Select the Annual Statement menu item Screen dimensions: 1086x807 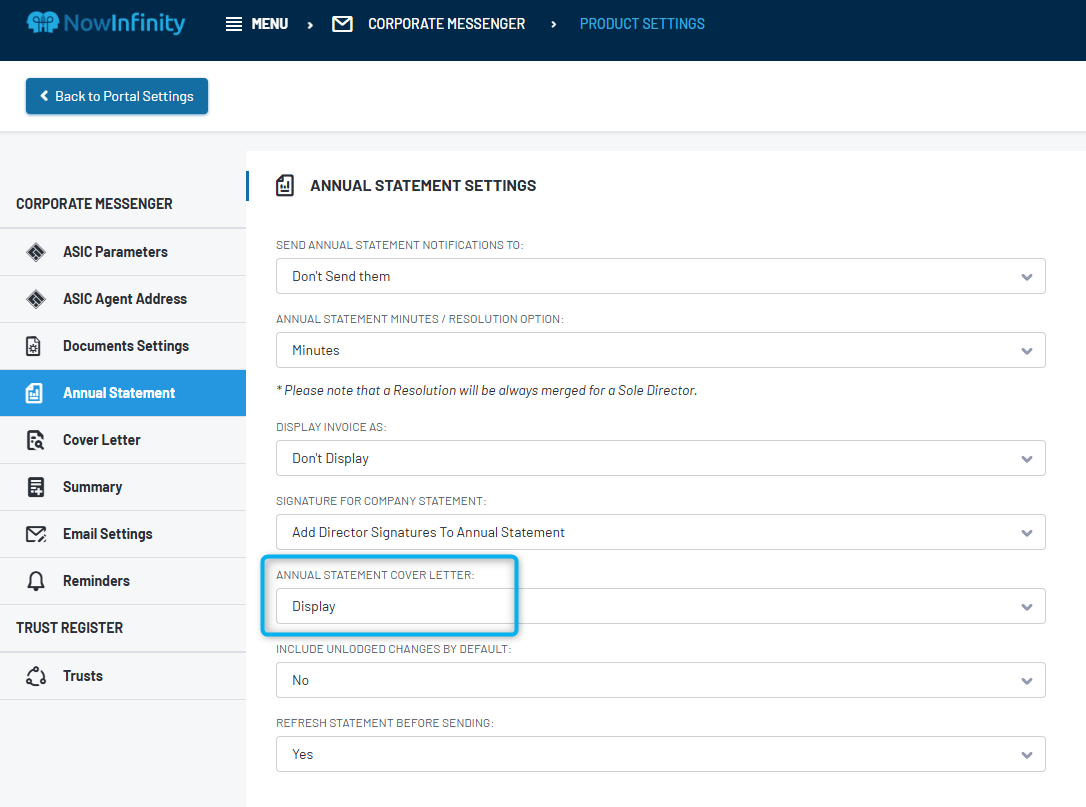pyautogui.click(x=123, y=393)
